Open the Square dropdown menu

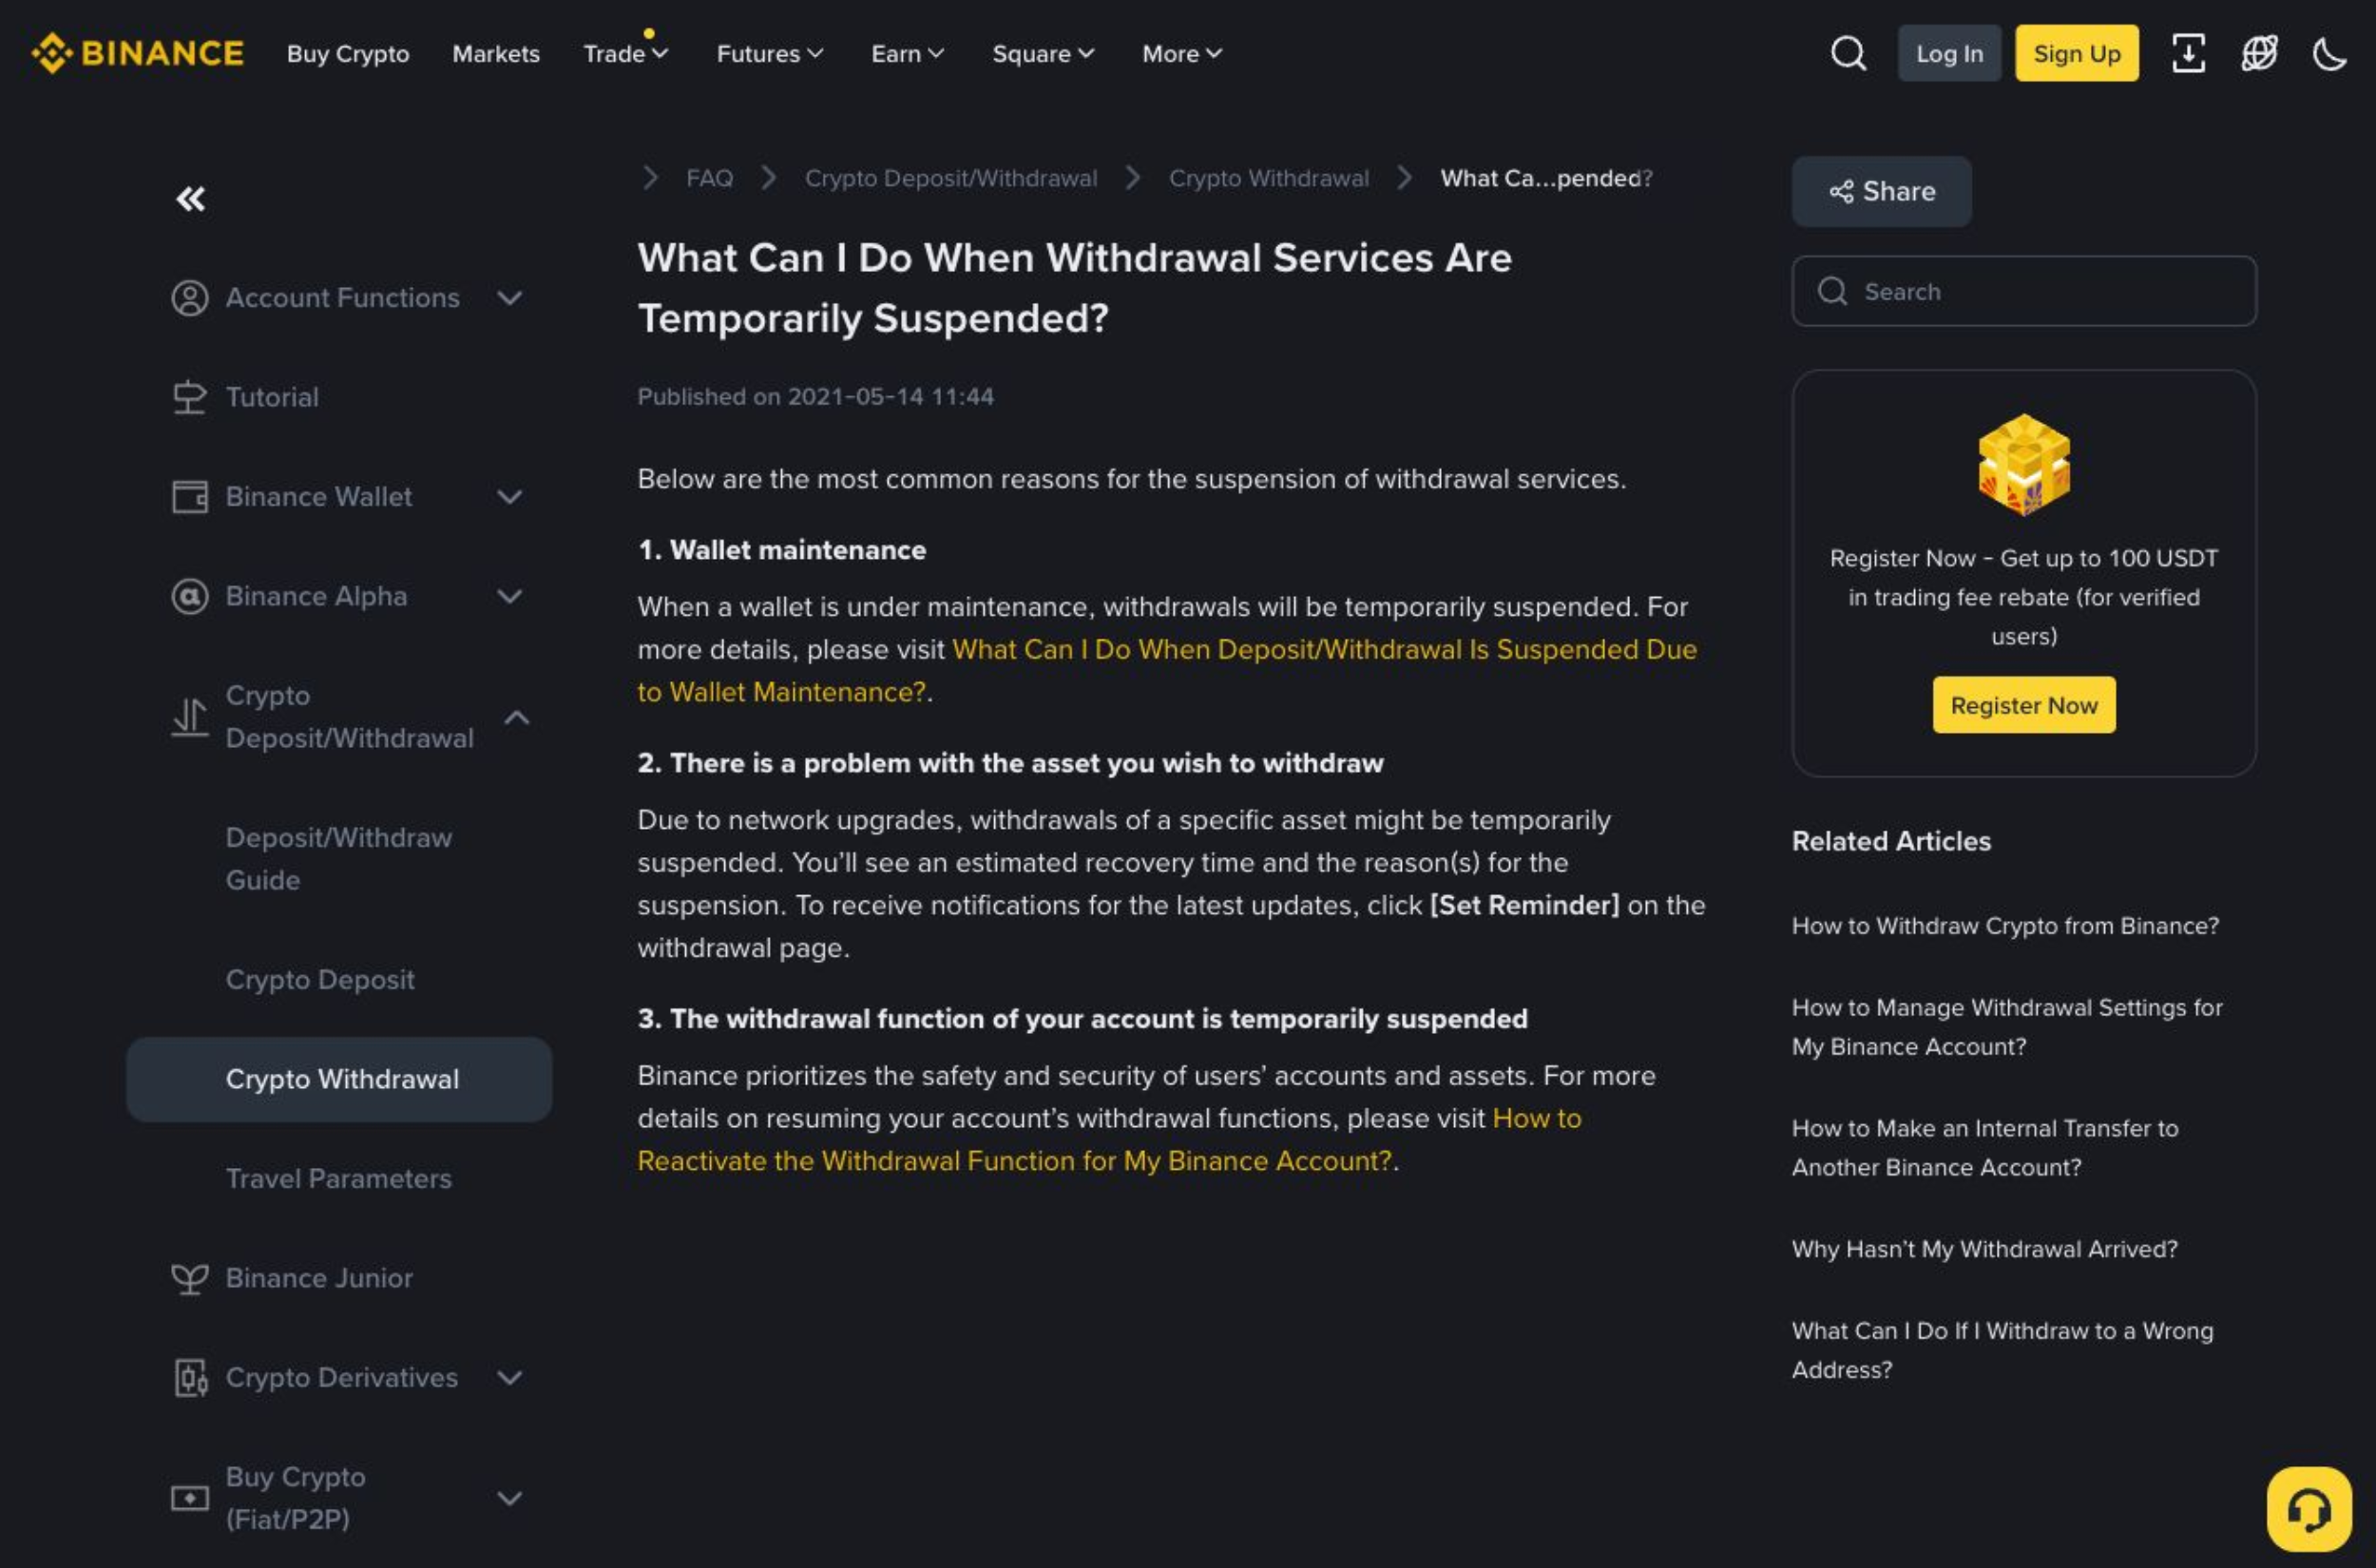1043,53
